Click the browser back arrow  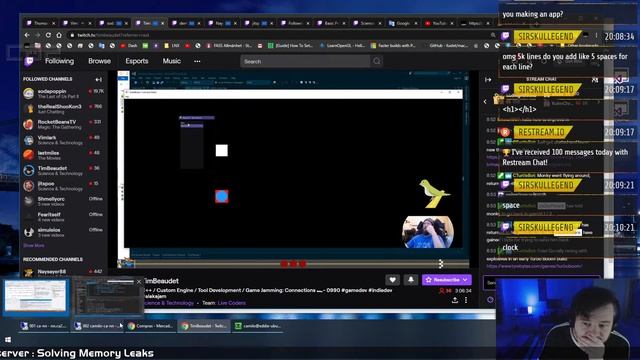coord(27,35)
